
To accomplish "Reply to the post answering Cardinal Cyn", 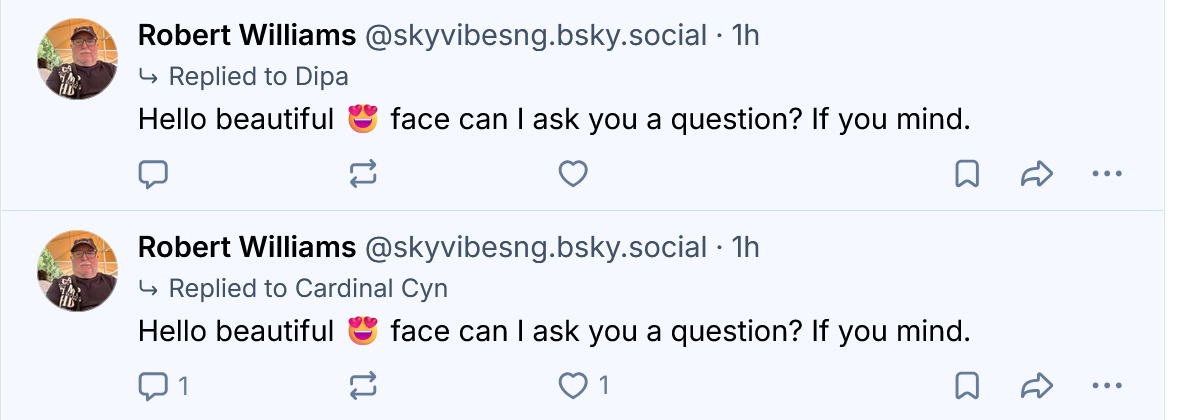I will tap(152, 385).
